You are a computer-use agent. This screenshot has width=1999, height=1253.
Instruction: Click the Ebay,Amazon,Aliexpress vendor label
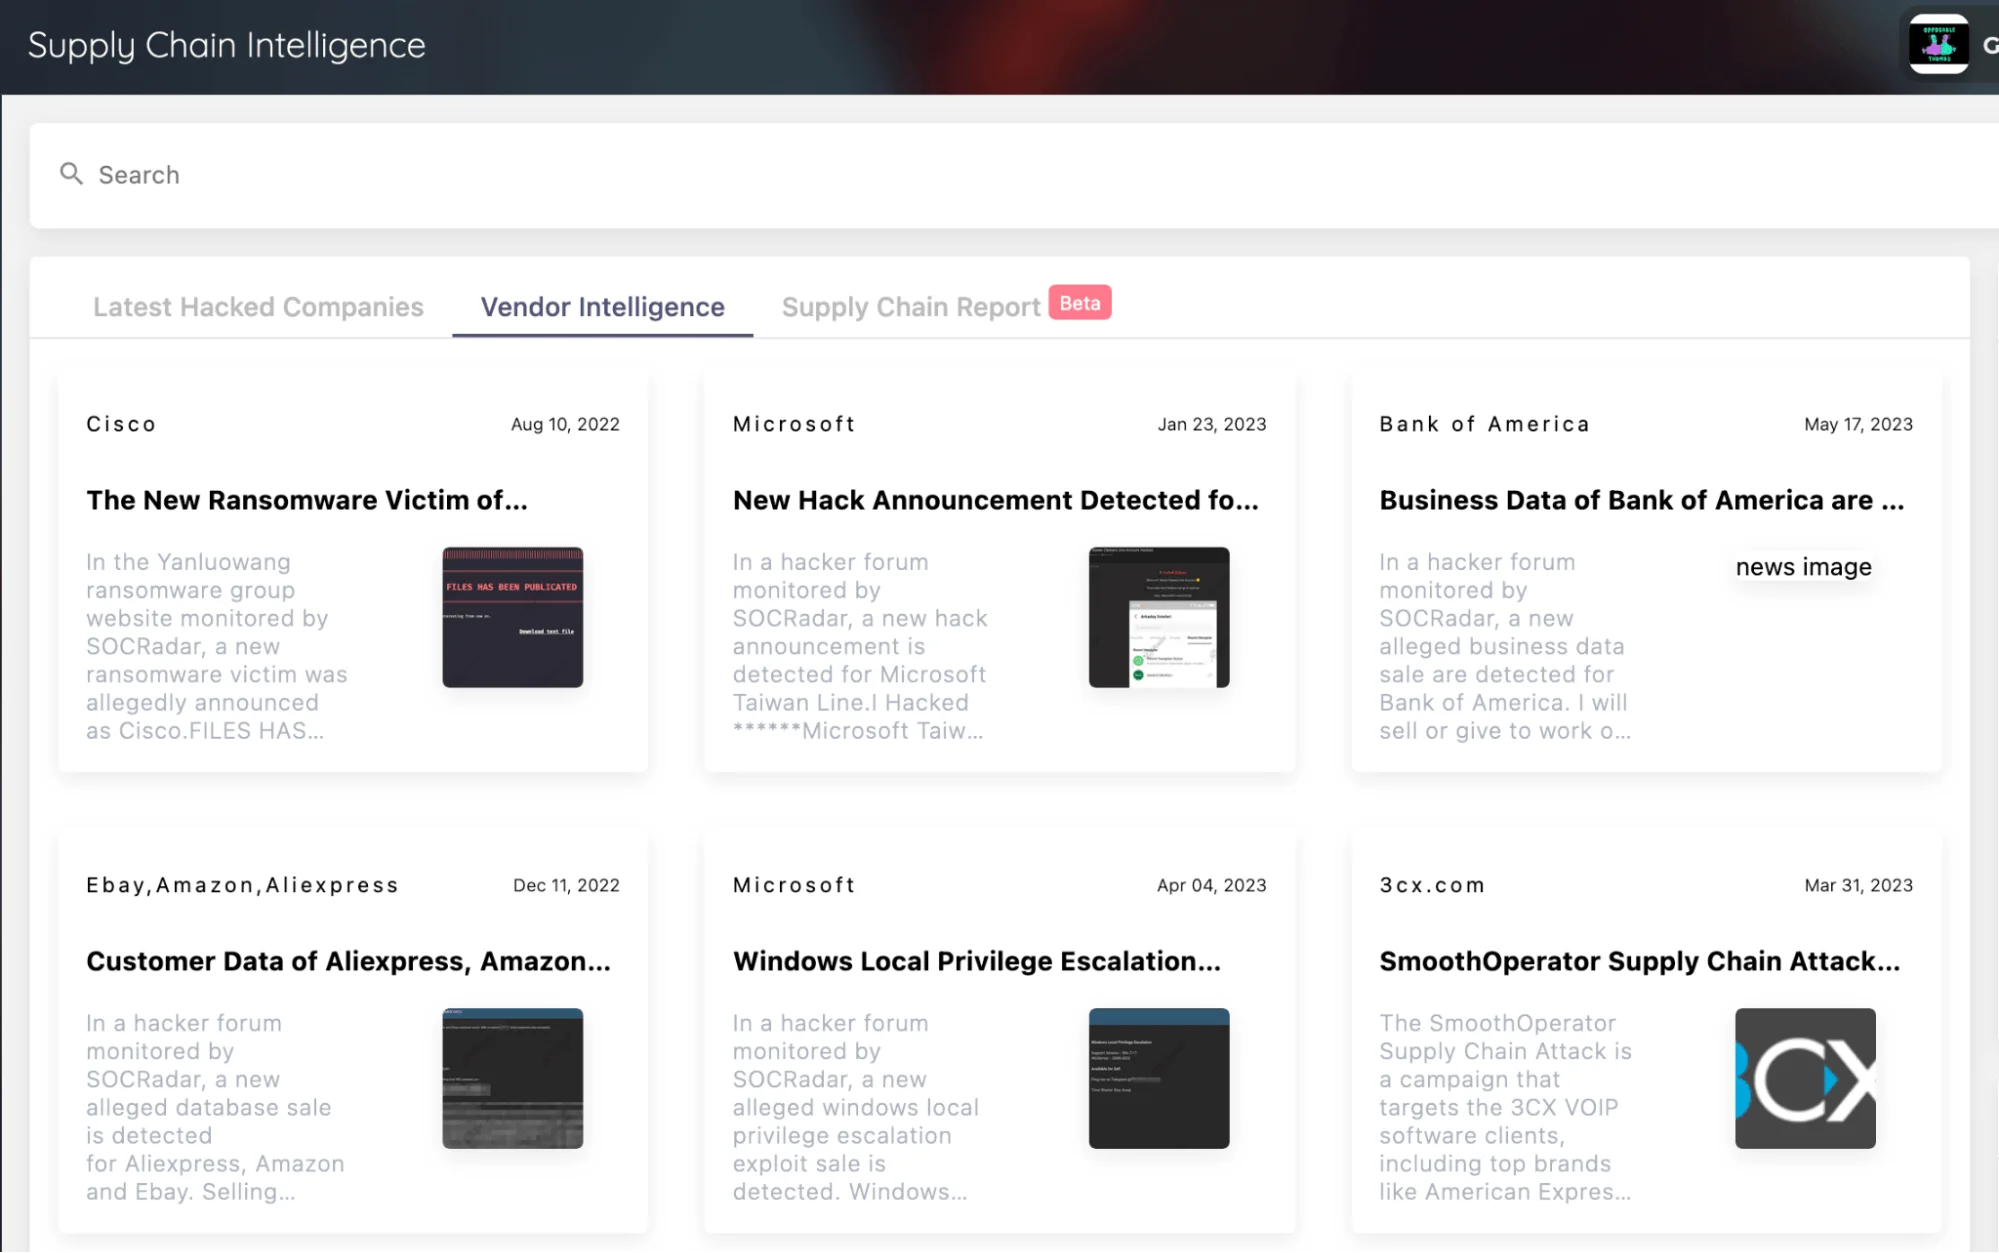[242, 885]
